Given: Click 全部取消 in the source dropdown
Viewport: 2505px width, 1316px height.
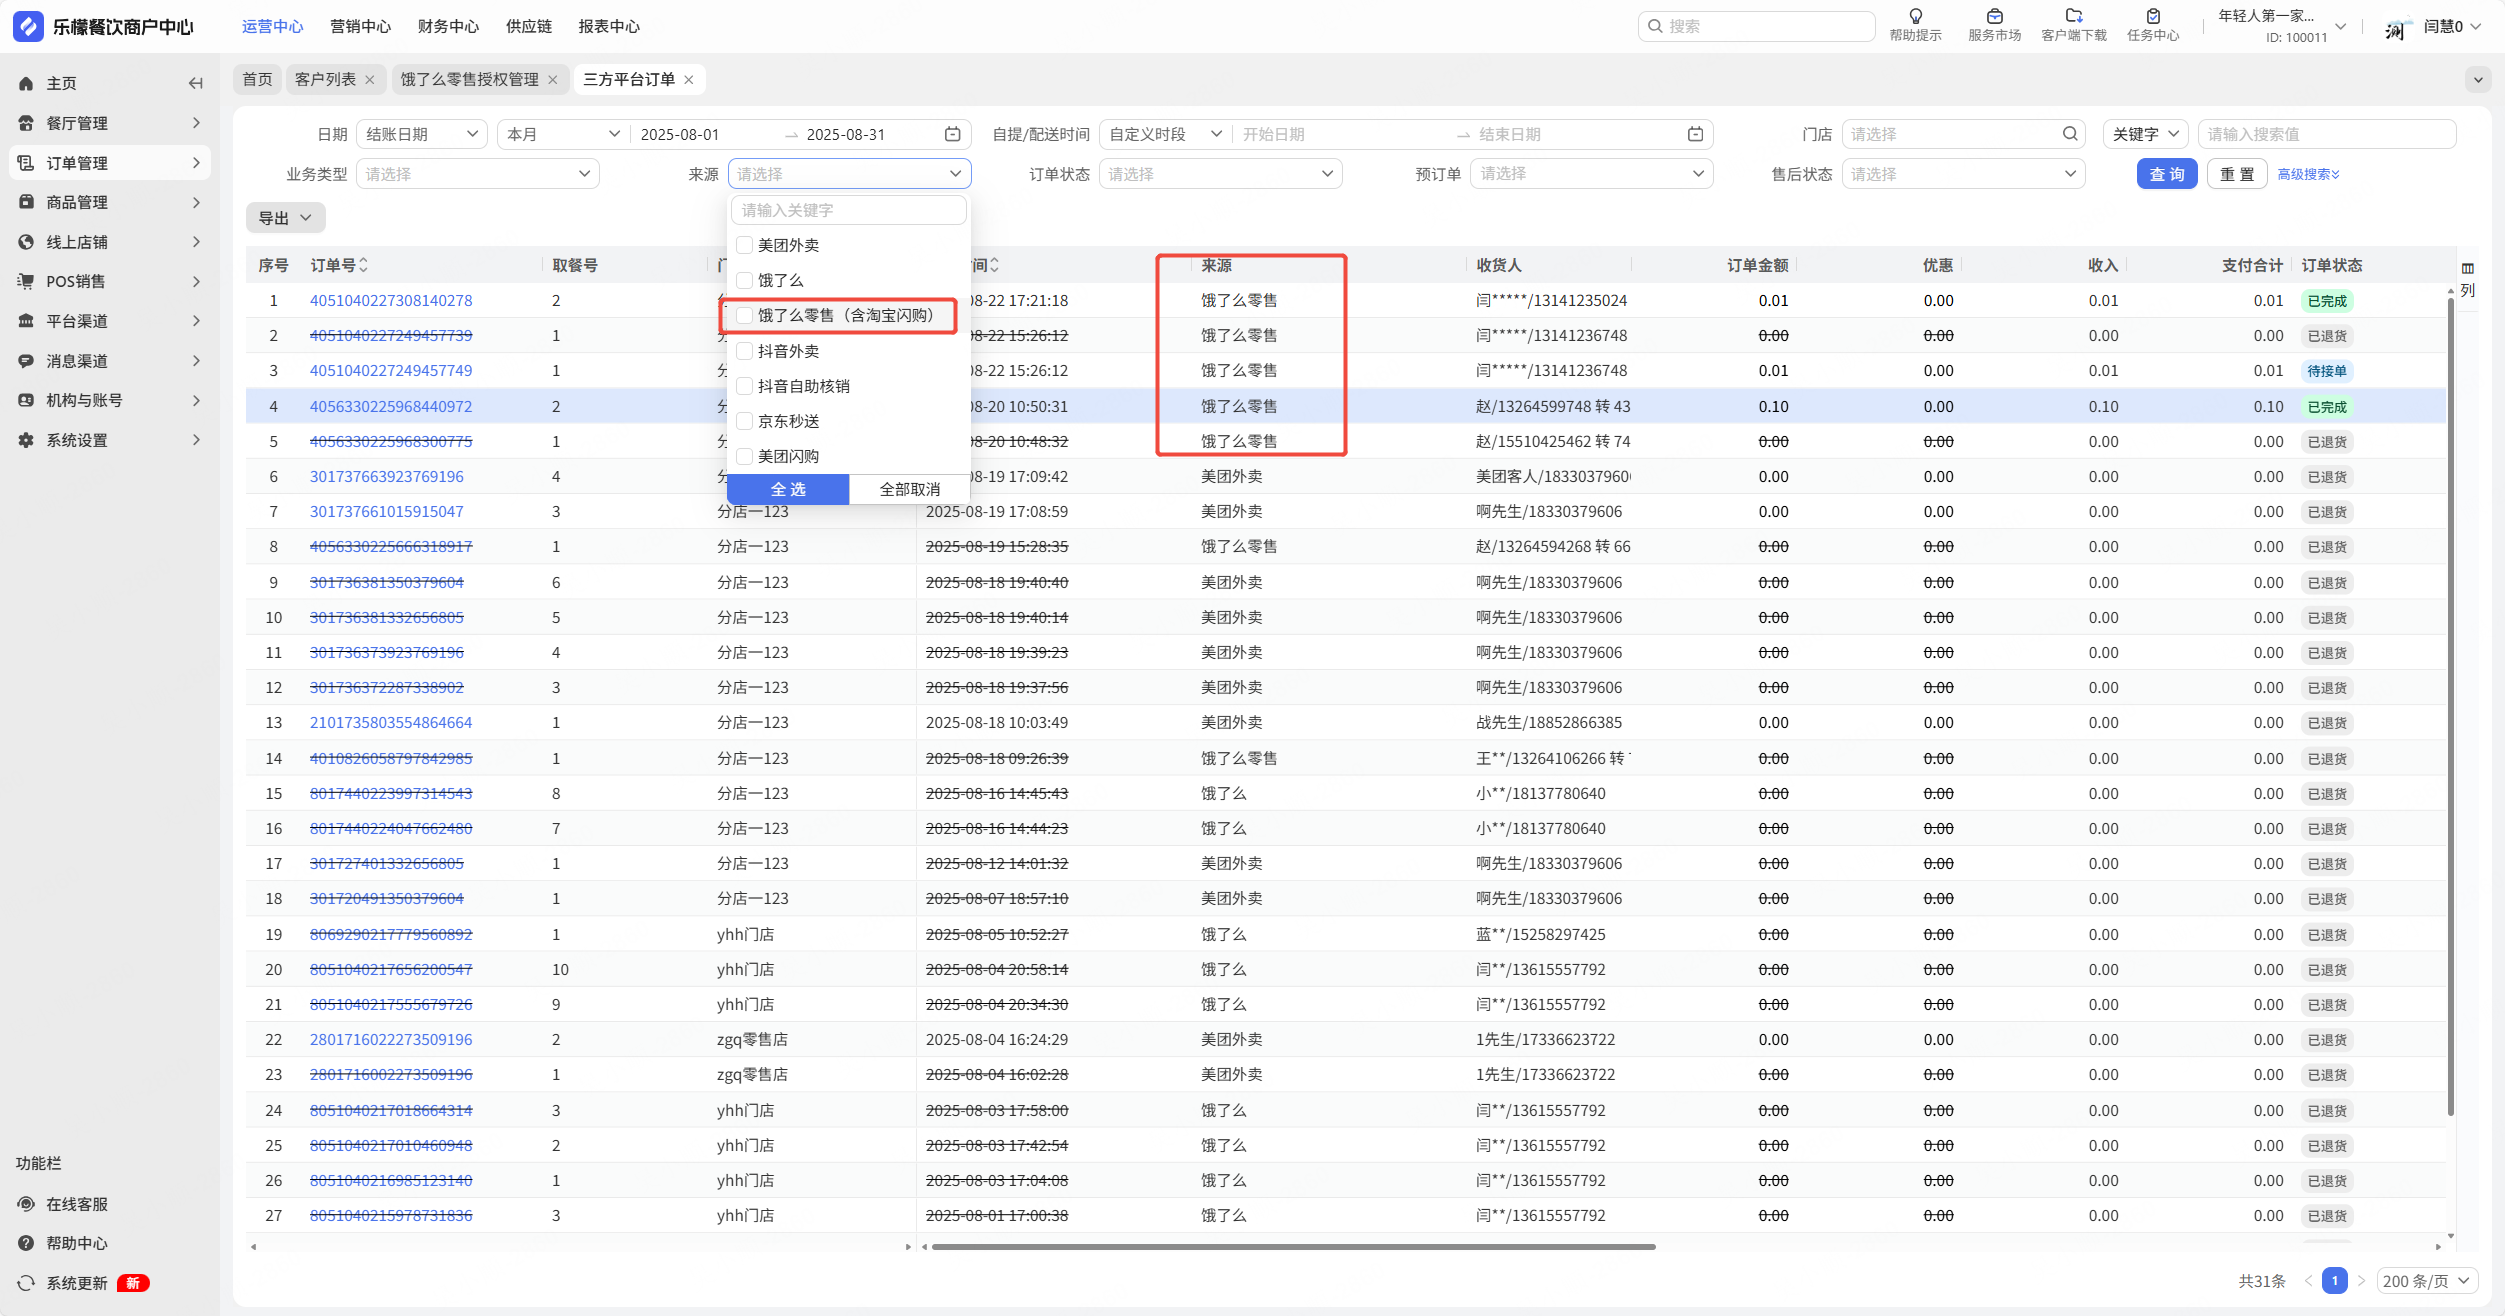Looking at the screenshot, I should (x=909, y=489).
